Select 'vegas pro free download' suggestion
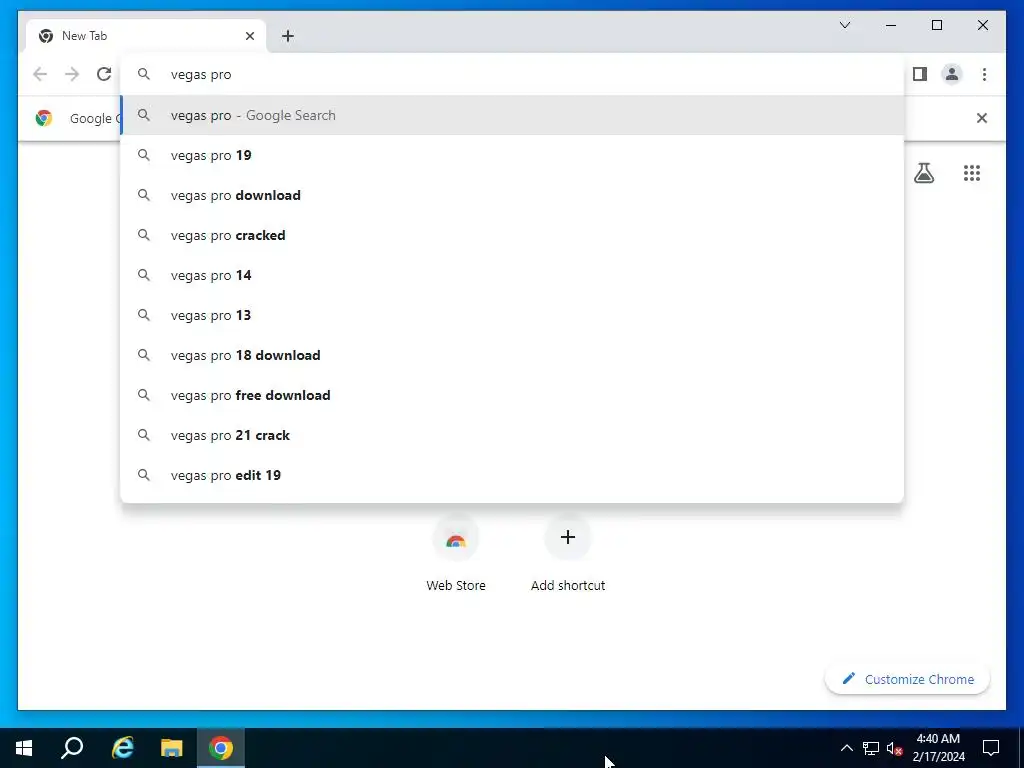 pos(512,395)
